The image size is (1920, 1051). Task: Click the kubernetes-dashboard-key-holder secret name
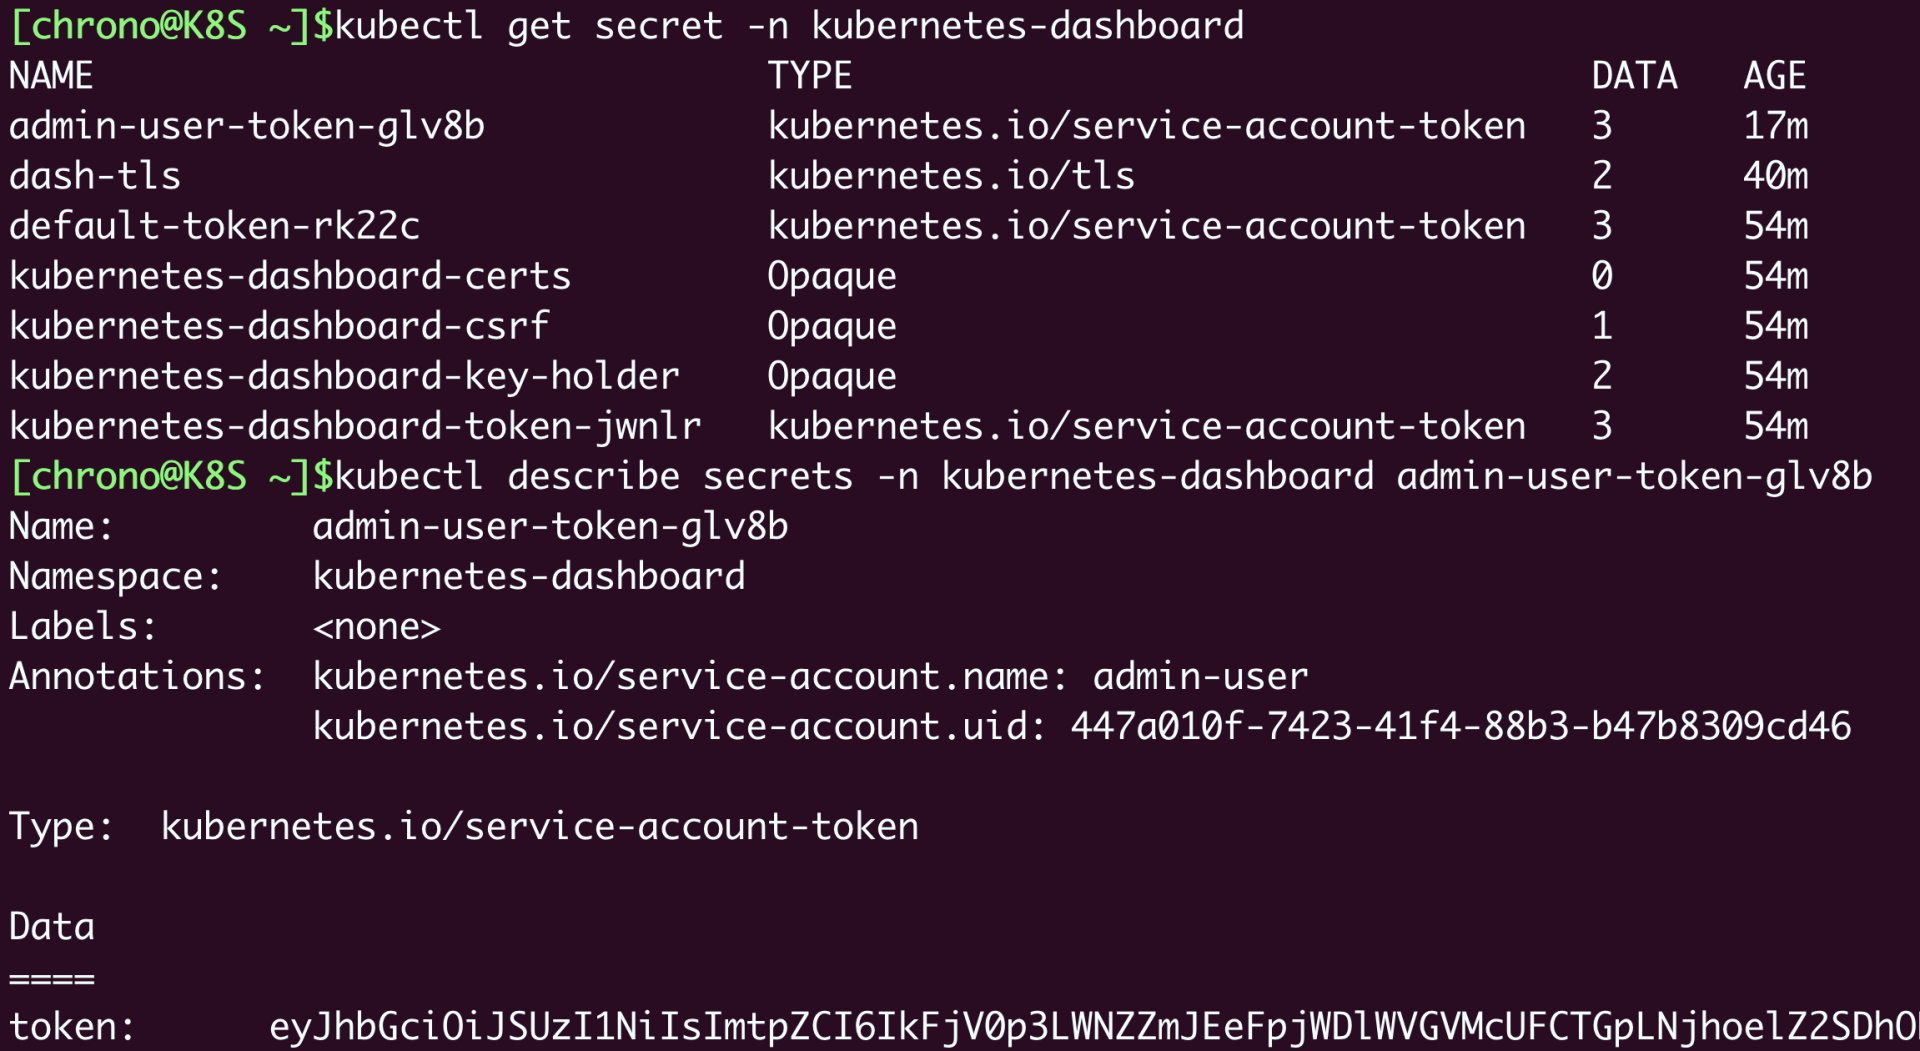(x=344, y=376)
